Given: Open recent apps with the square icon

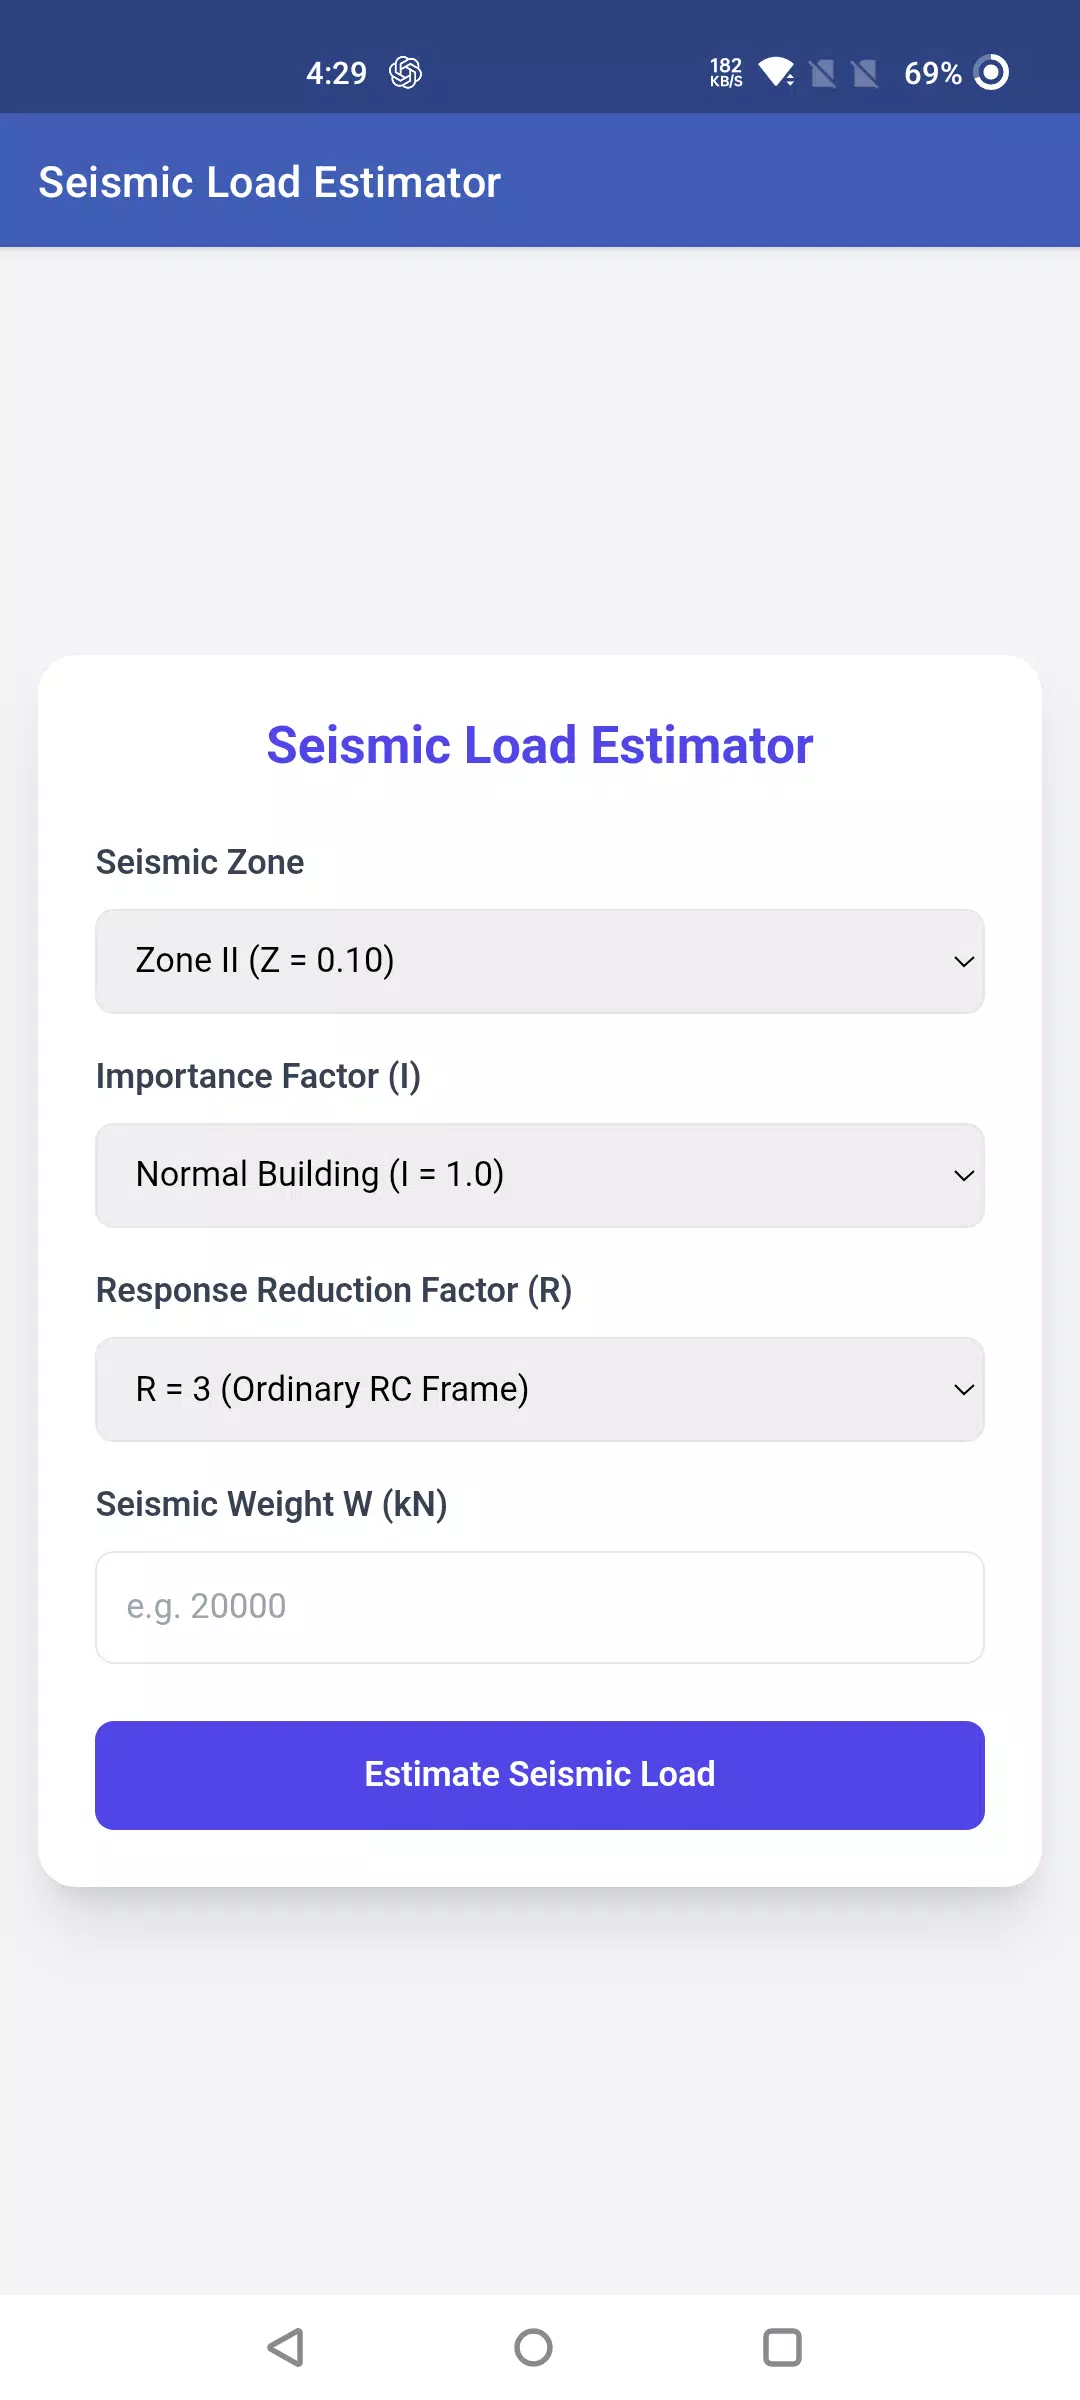Looking at the screenshot, I should coord(782,2347).
